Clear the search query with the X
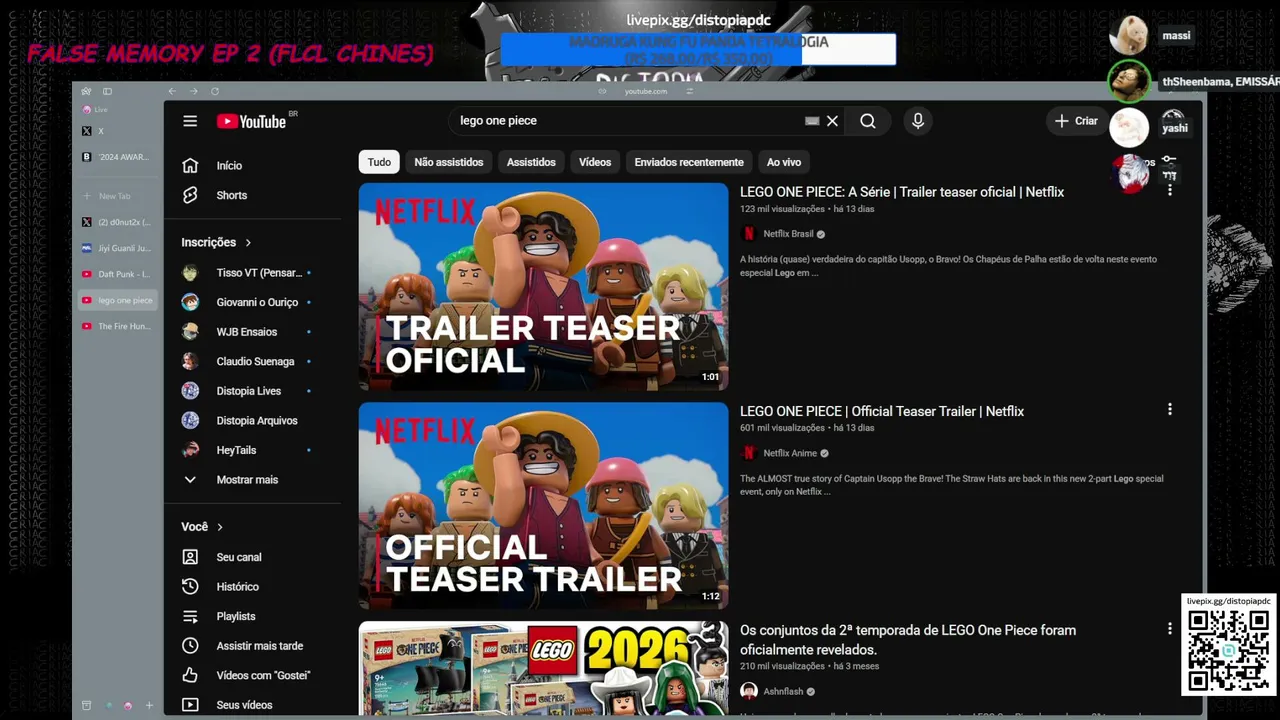This screenshot has height=720, width=1280. coord(832,121)
